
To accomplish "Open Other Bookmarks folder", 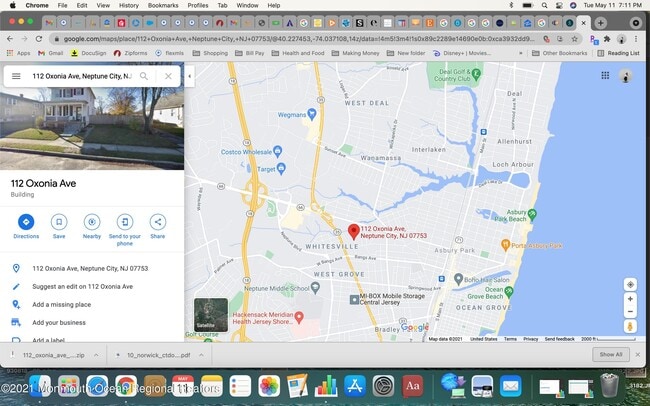I will [x=560, y=53].
